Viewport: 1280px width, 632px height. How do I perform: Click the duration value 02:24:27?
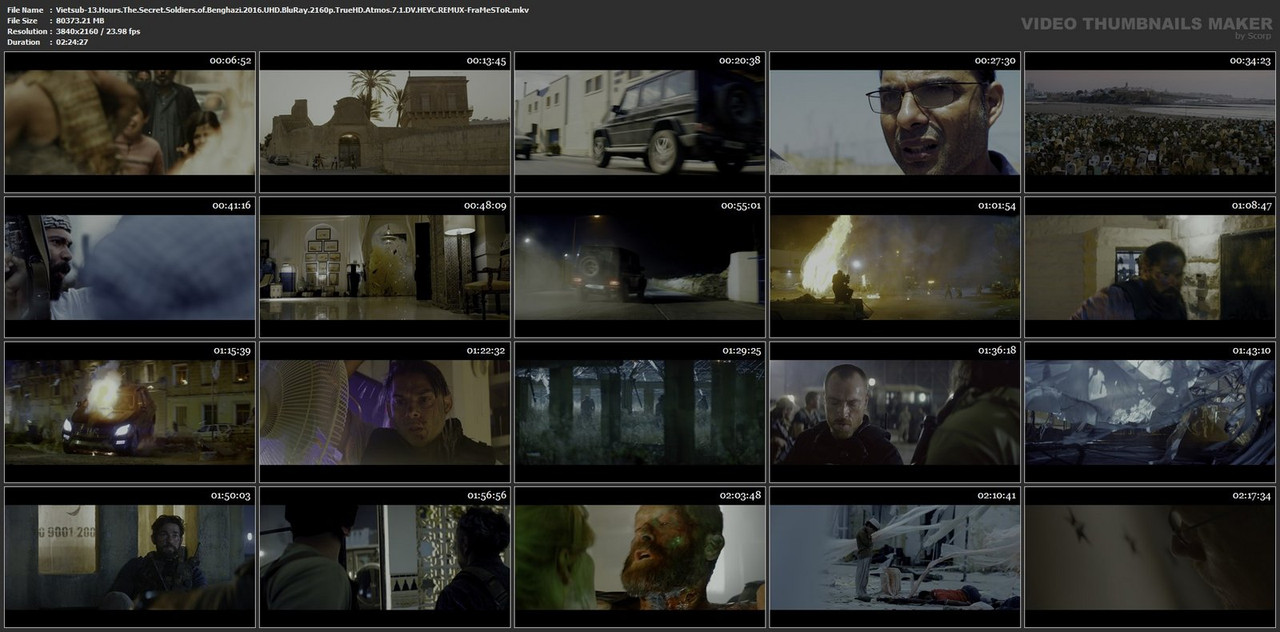[72, 43]
